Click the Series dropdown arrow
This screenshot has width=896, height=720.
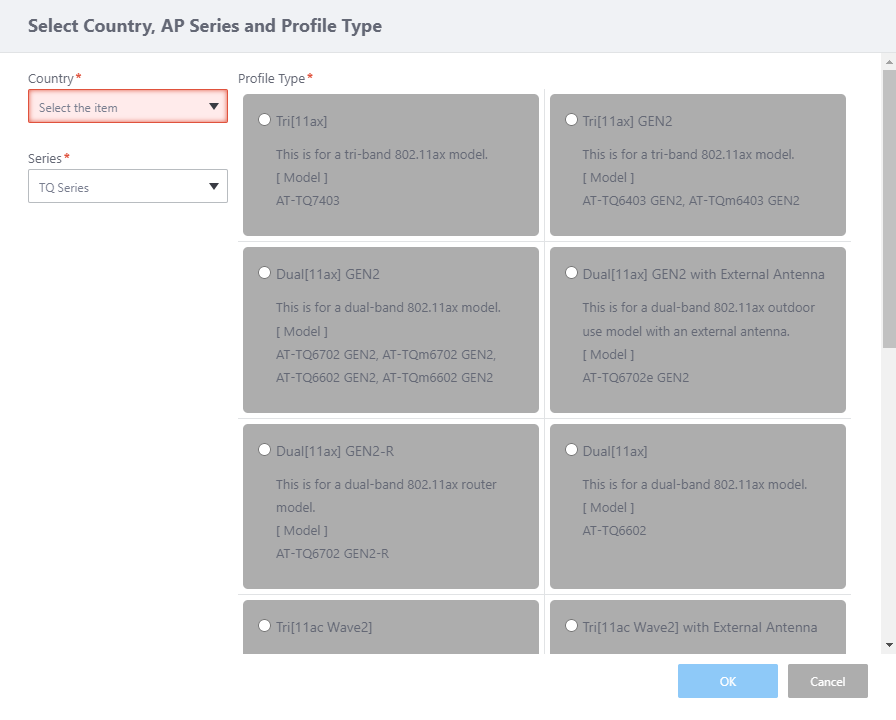tap(213, 187)
